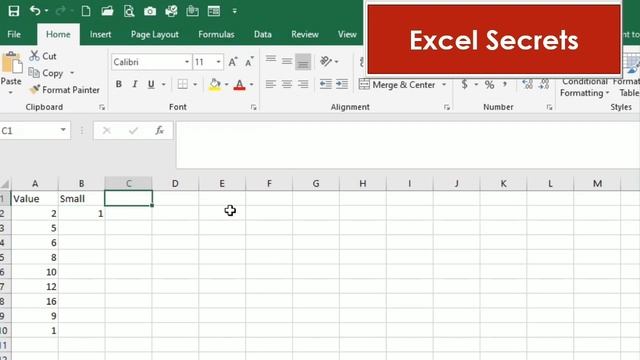The width and height of the screenshot is (640, 360).
Task: Open the View tab
Action: tap(347, 35)
